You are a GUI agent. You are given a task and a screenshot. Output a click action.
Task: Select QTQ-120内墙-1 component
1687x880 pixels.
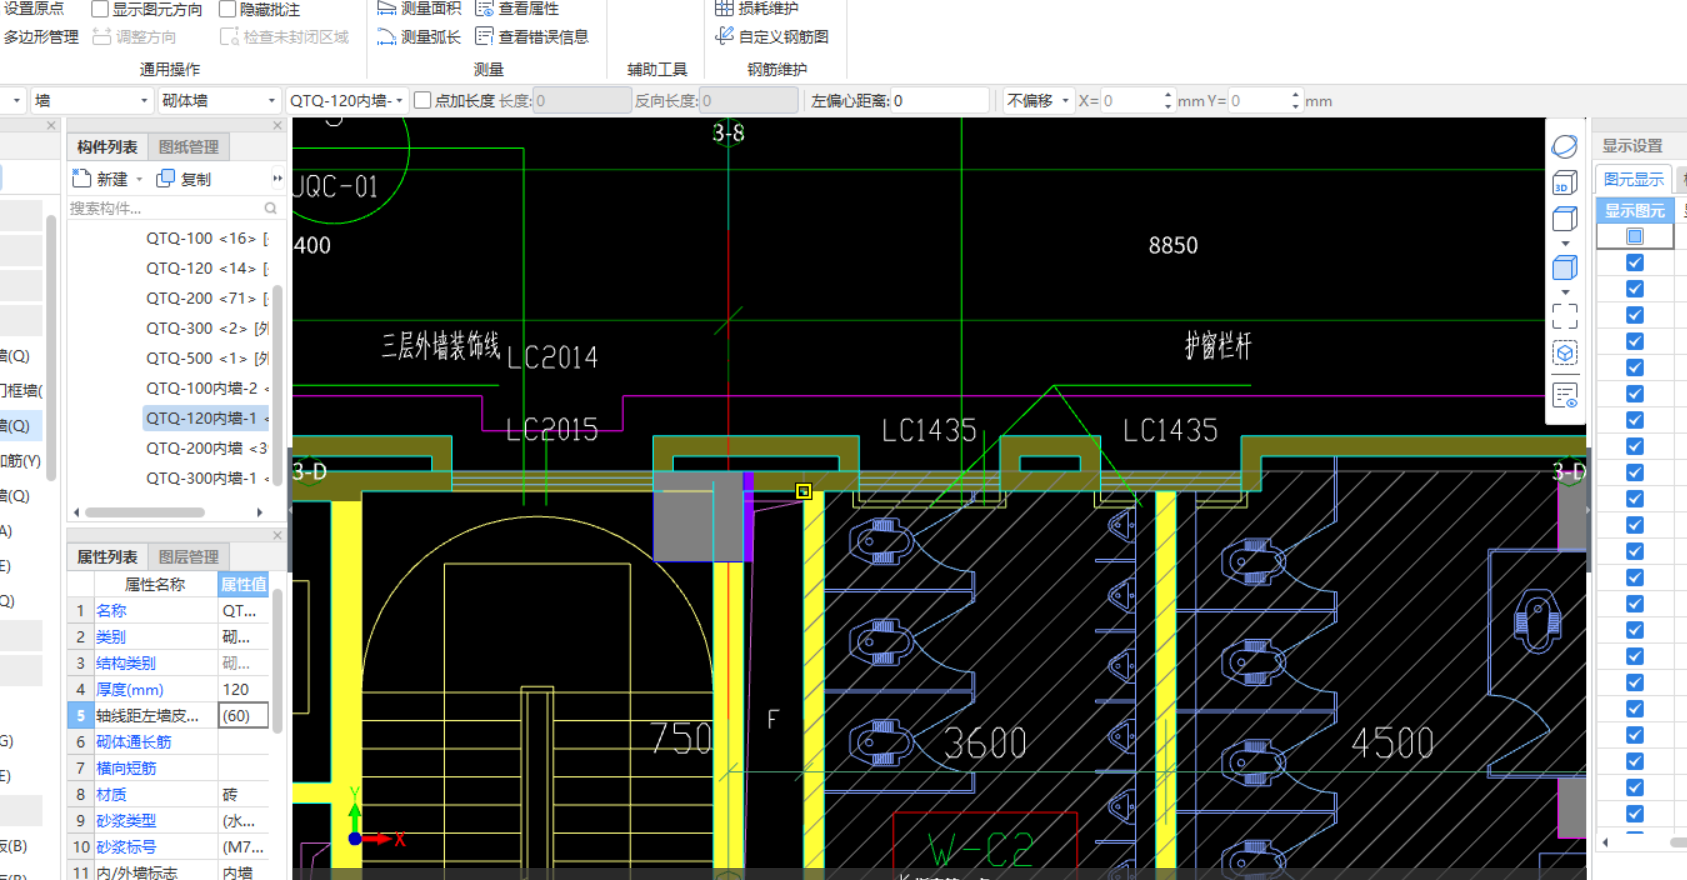point(206,418)
